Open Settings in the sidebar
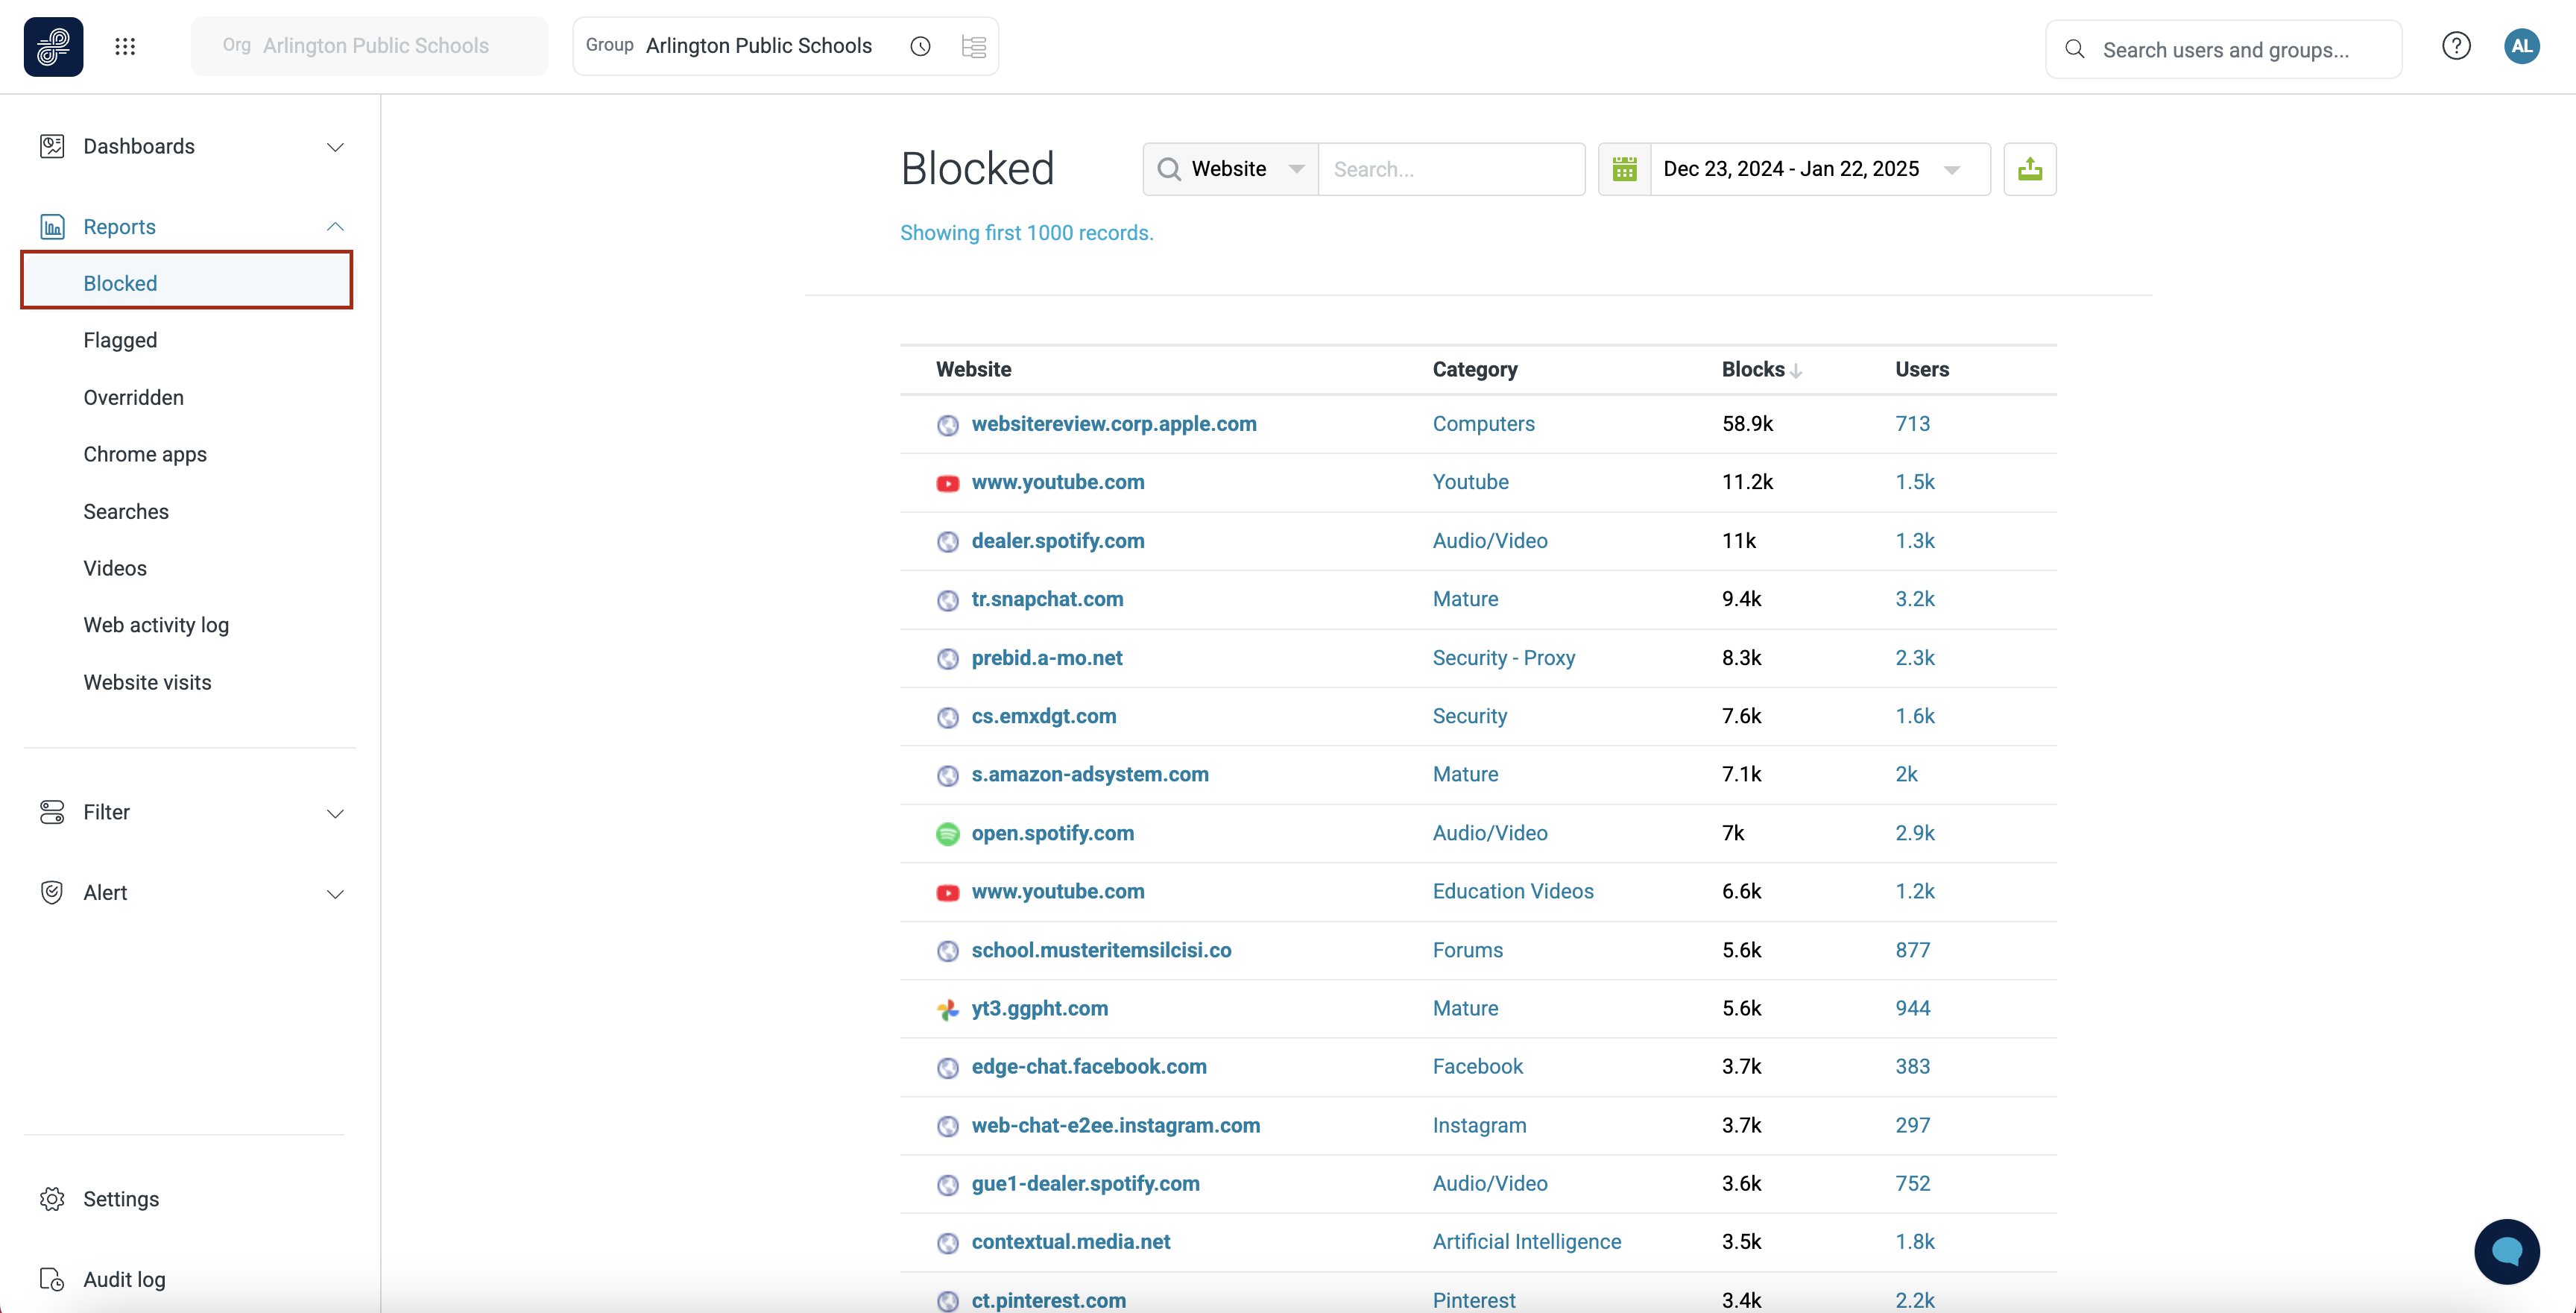The height and width of the screenshot is (1313, 2576). 121,1199
